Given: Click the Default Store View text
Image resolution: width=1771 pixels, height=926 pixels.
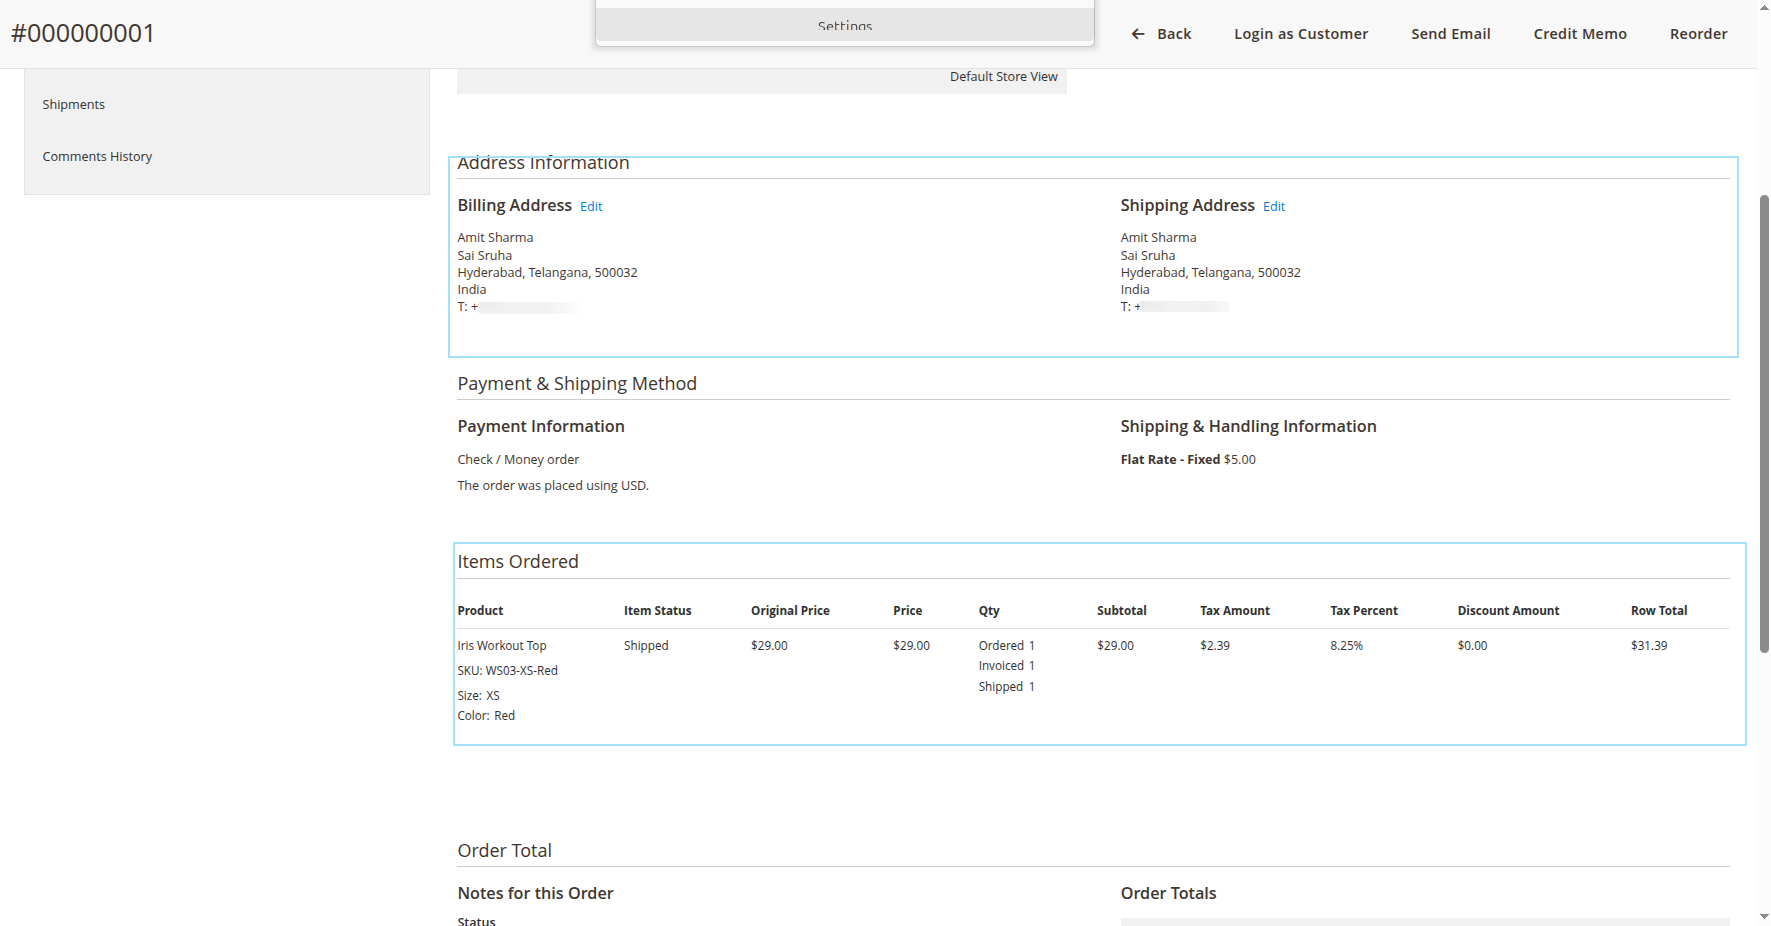Looking at the screenshot, I should click(1003, 77).
